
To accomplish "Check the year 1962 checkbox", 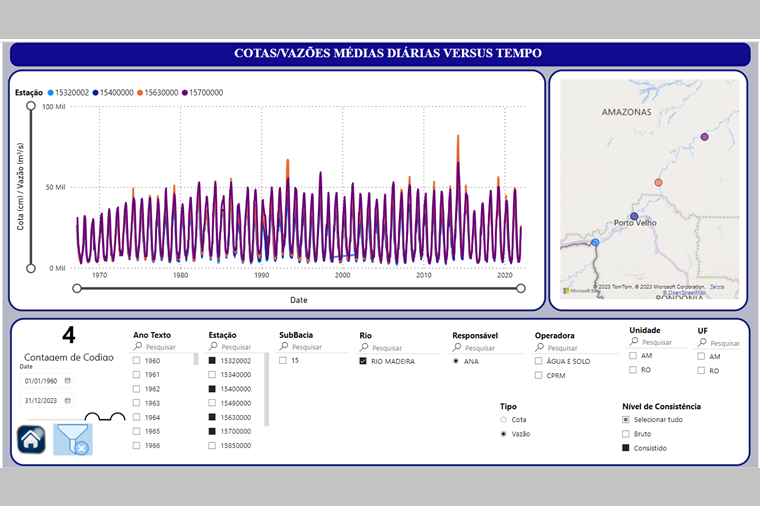I will click(x=137, y=389).
